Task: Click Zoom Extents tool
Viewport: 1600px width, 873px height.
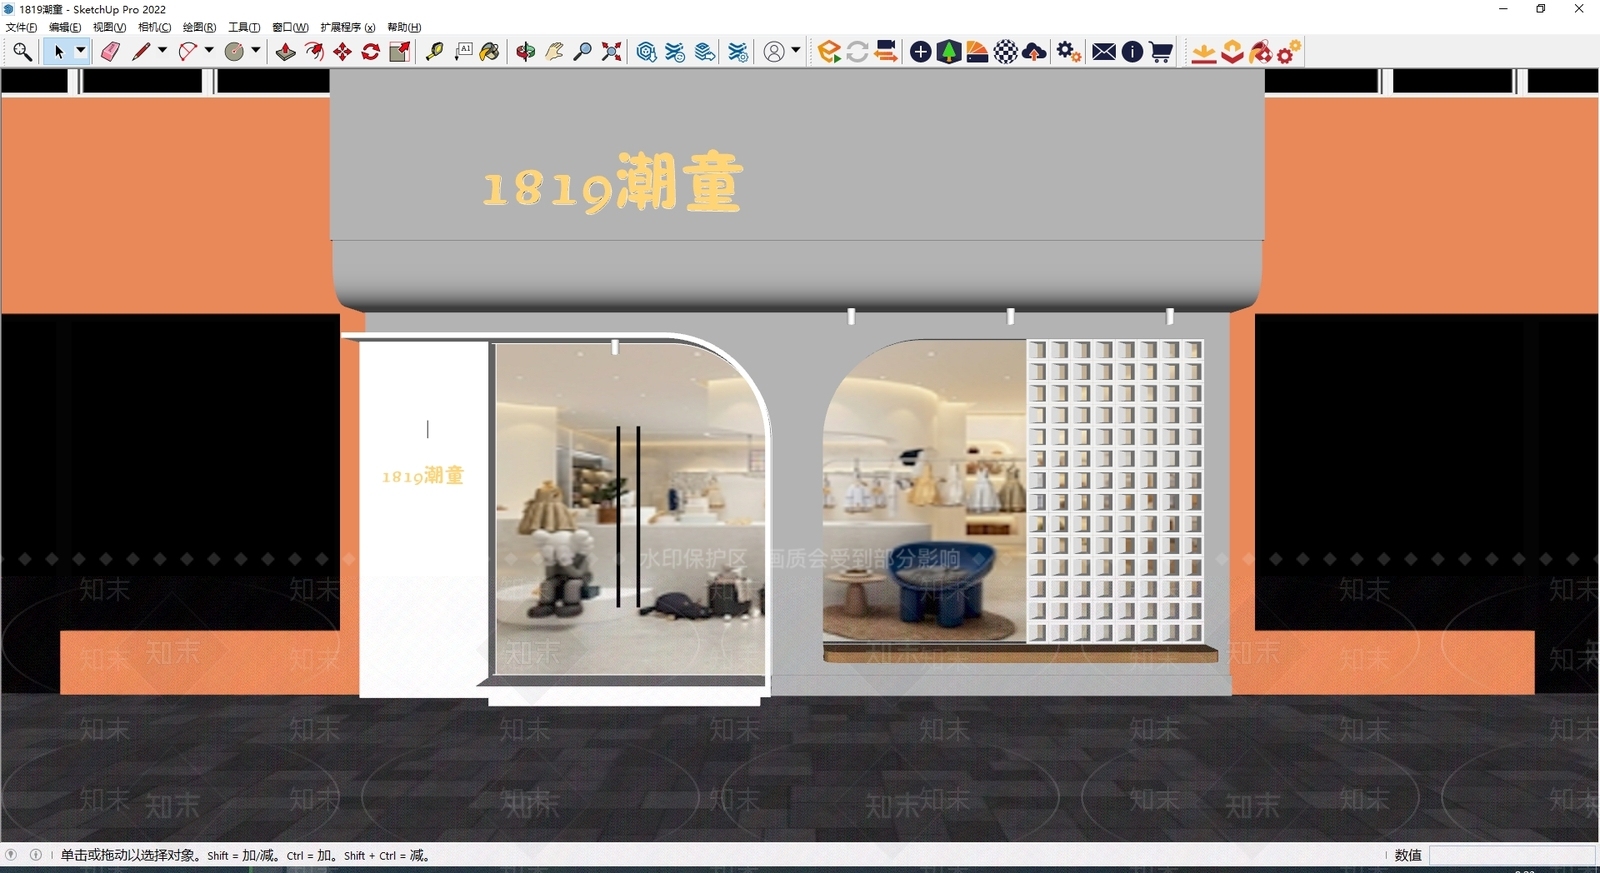Action: (x=611, y=52)
